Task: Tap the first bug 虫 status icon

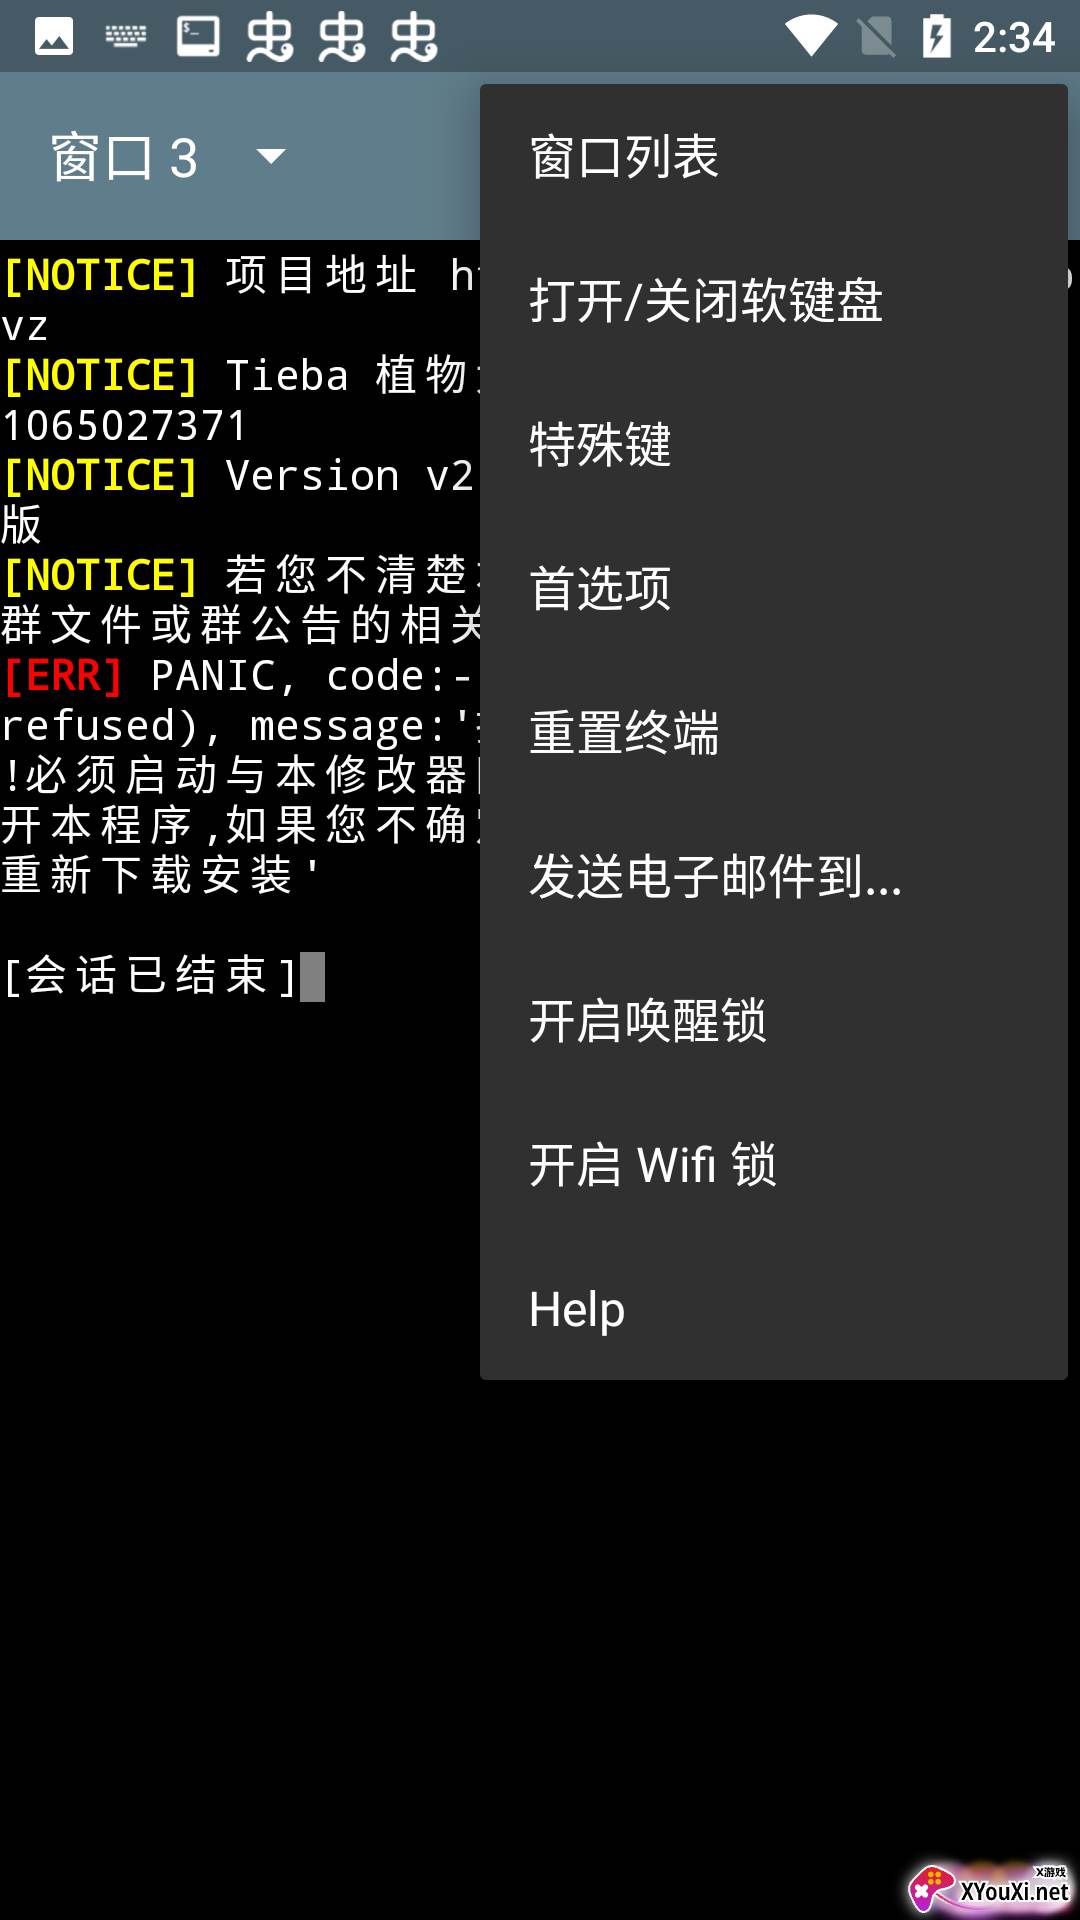Action: pyautogui.click(x=270, y=38)
